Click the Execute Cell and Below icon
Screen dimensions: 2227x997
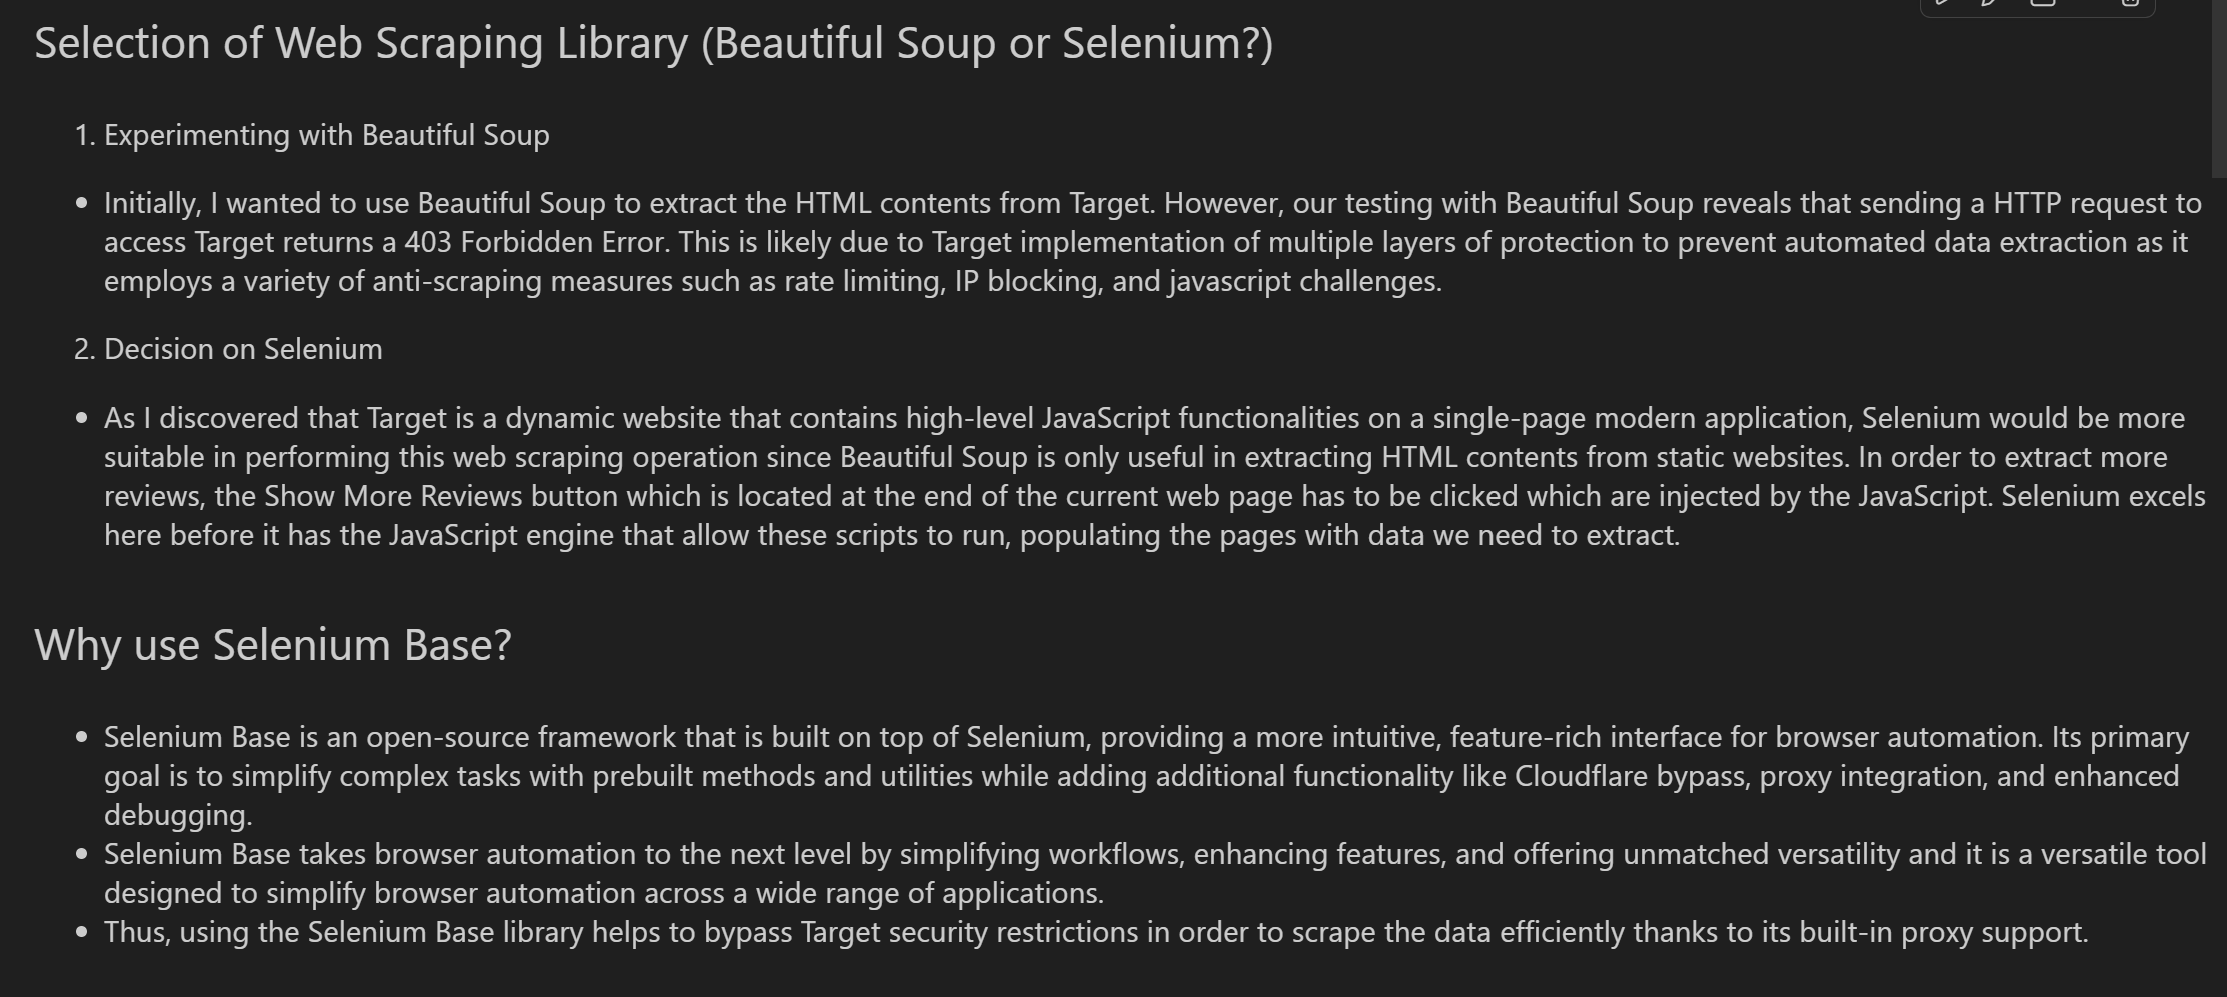1989,3
